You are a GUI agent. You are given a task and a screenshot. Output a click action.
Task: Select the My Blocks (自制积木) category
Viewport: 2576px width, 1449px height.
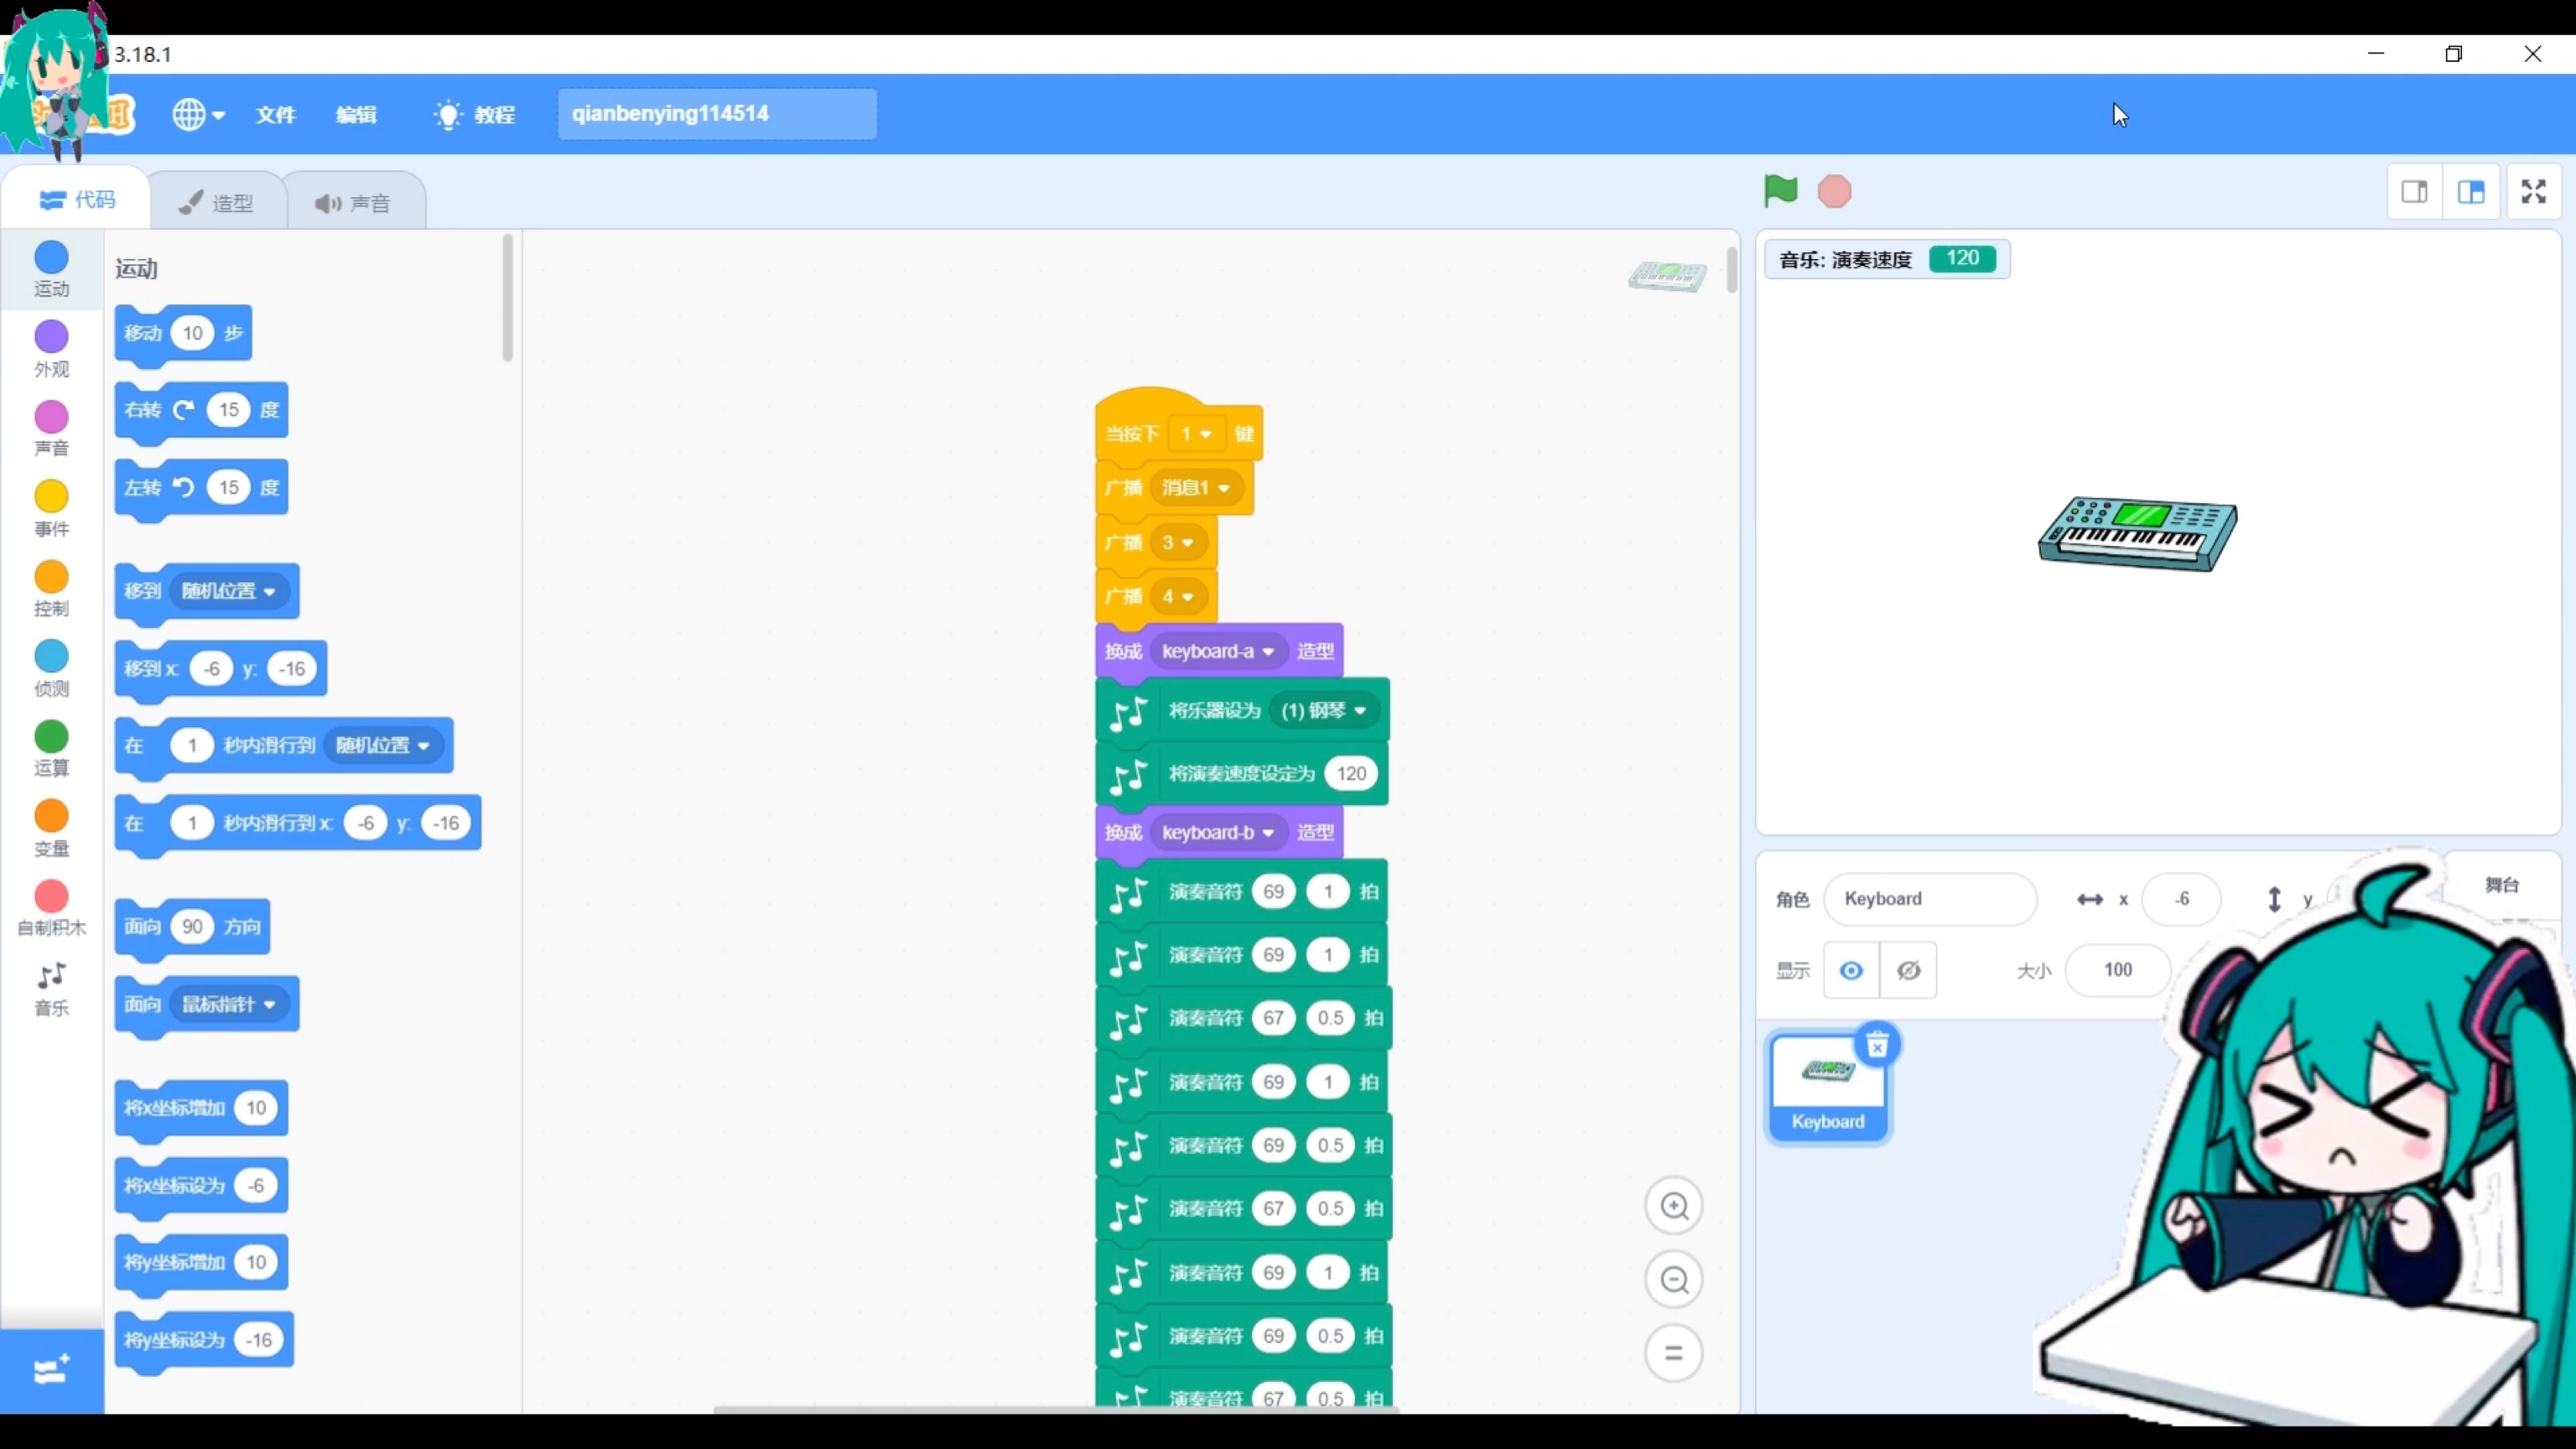pos(52,909)
